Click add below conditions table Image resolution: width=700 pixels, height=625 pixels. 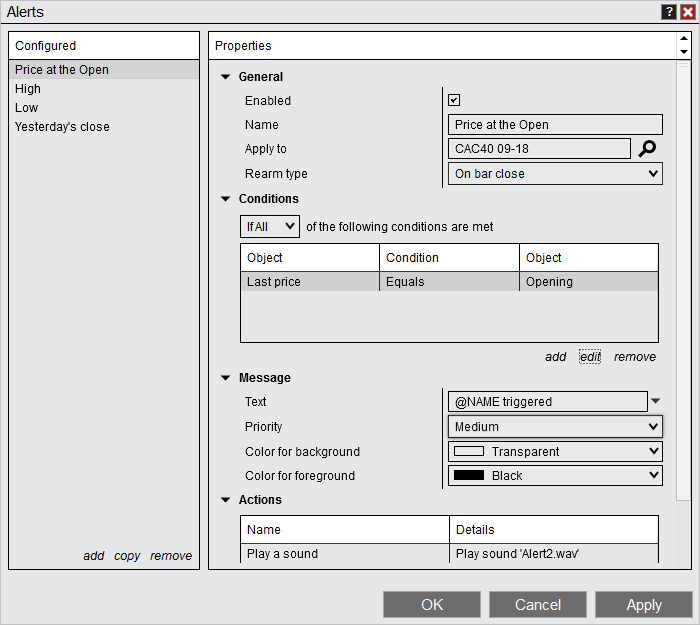pos(555,357)
